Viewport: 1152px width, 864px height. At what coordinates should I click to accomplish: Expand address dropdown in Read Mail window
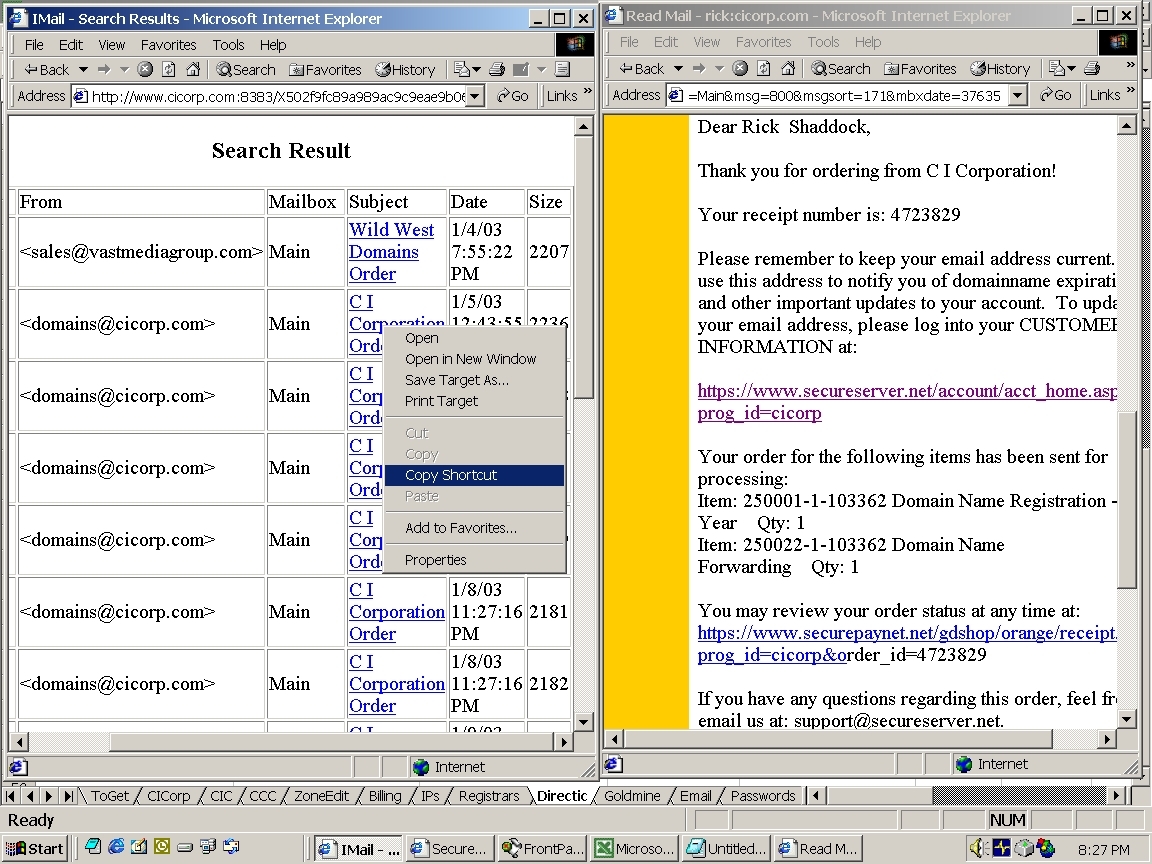1018,95
